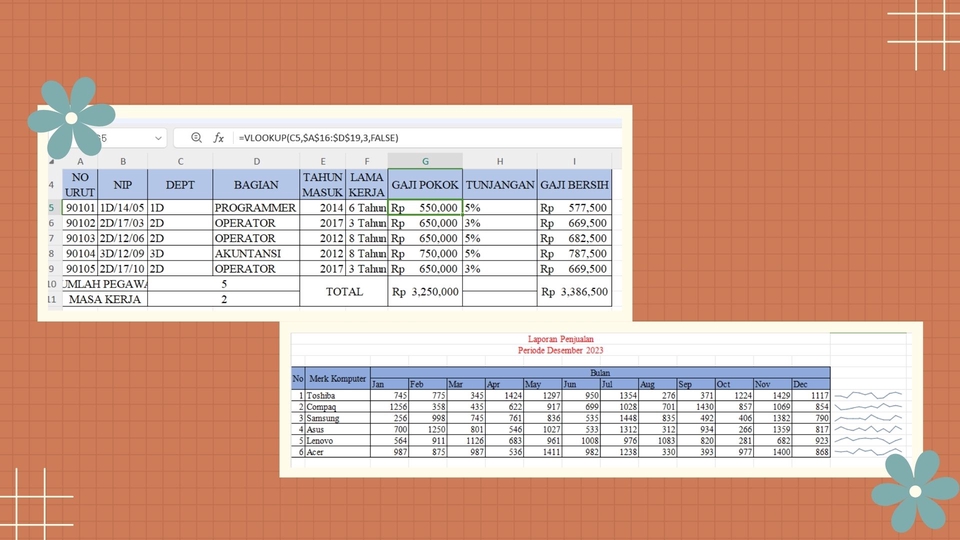
Task: Select column A header
Action: [x=80, y=161]
